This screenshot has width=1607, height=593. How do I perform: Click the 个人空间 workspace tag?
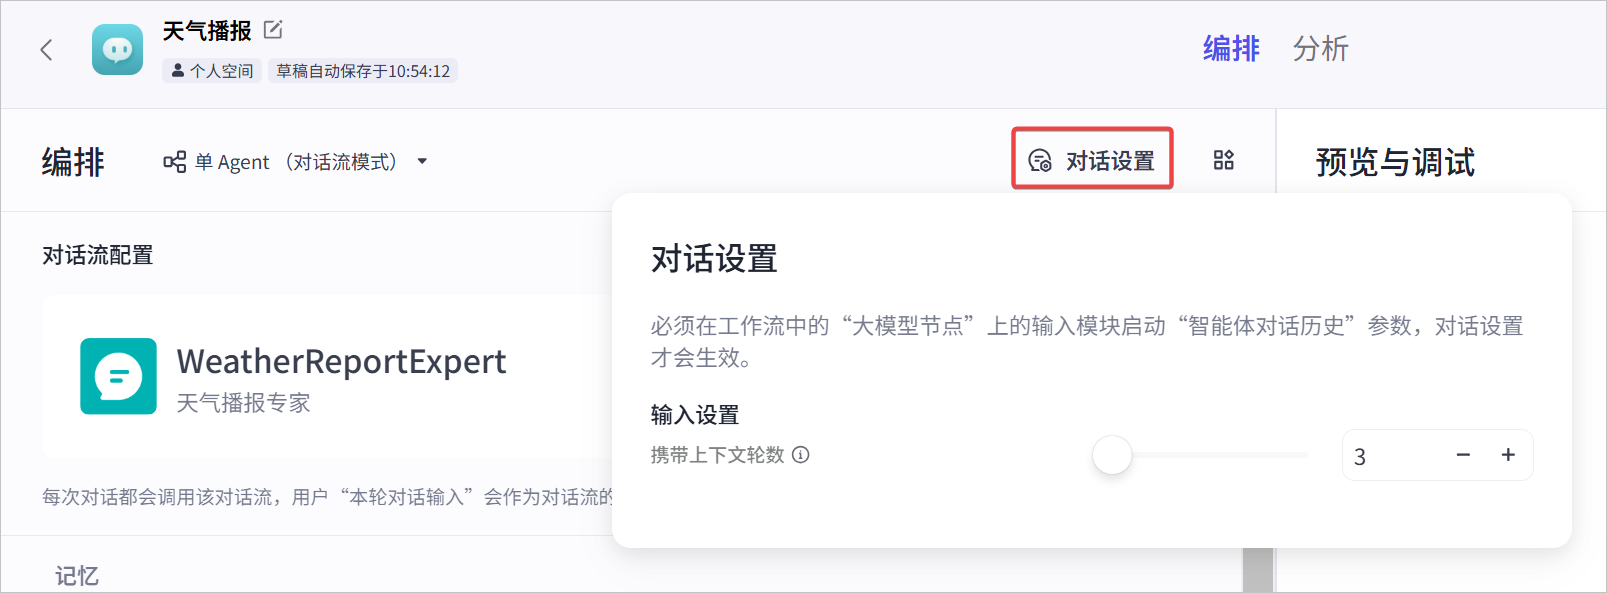pos(212,71)
